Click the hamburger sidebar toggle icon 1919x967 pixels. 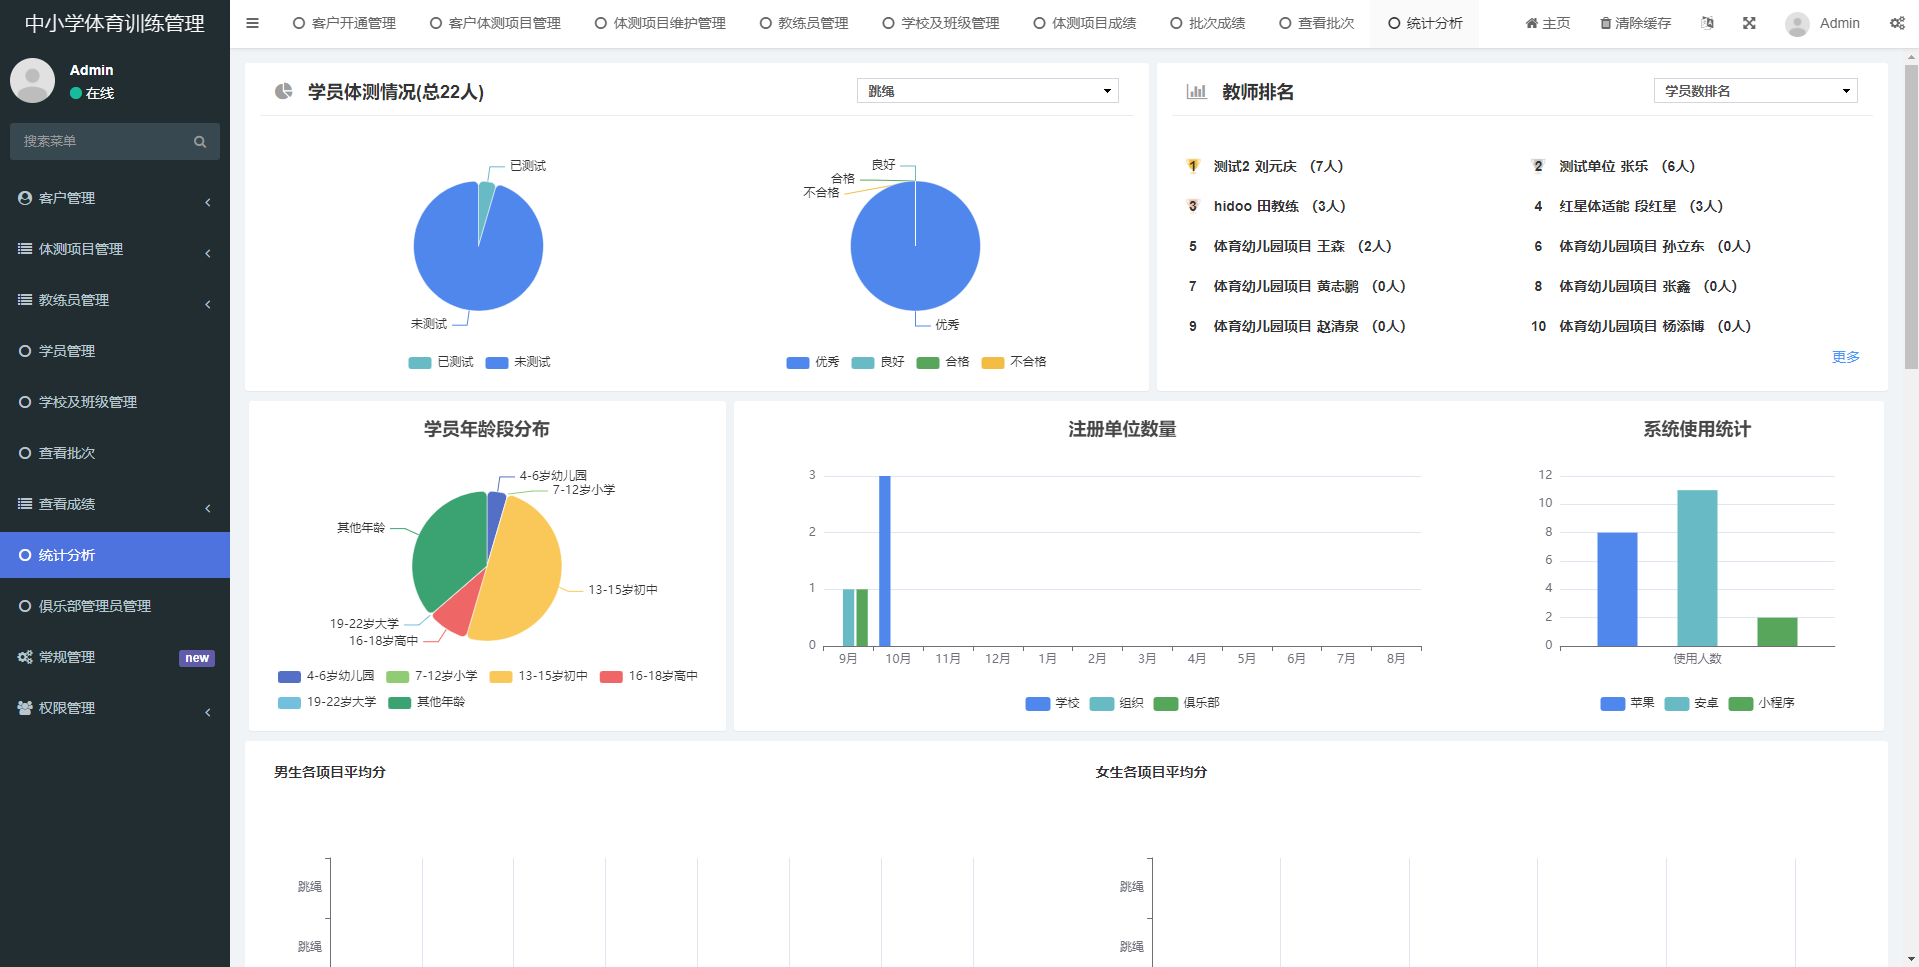point(252,23)
